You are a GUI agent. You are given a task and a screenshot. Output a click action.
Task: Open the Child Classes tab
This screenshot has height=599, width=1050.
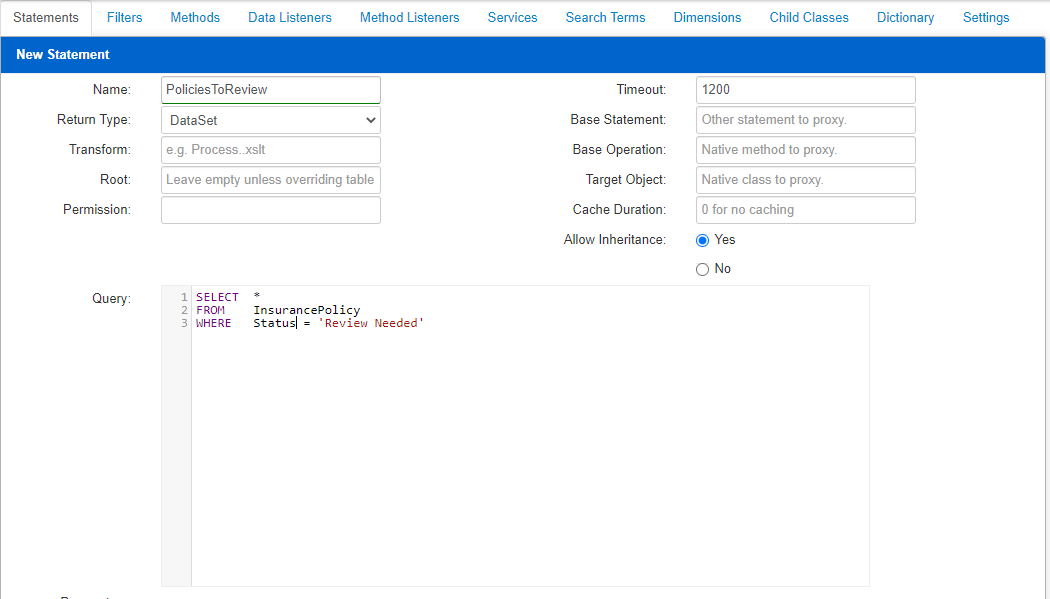pyautogui.click(x=809, y=18)
